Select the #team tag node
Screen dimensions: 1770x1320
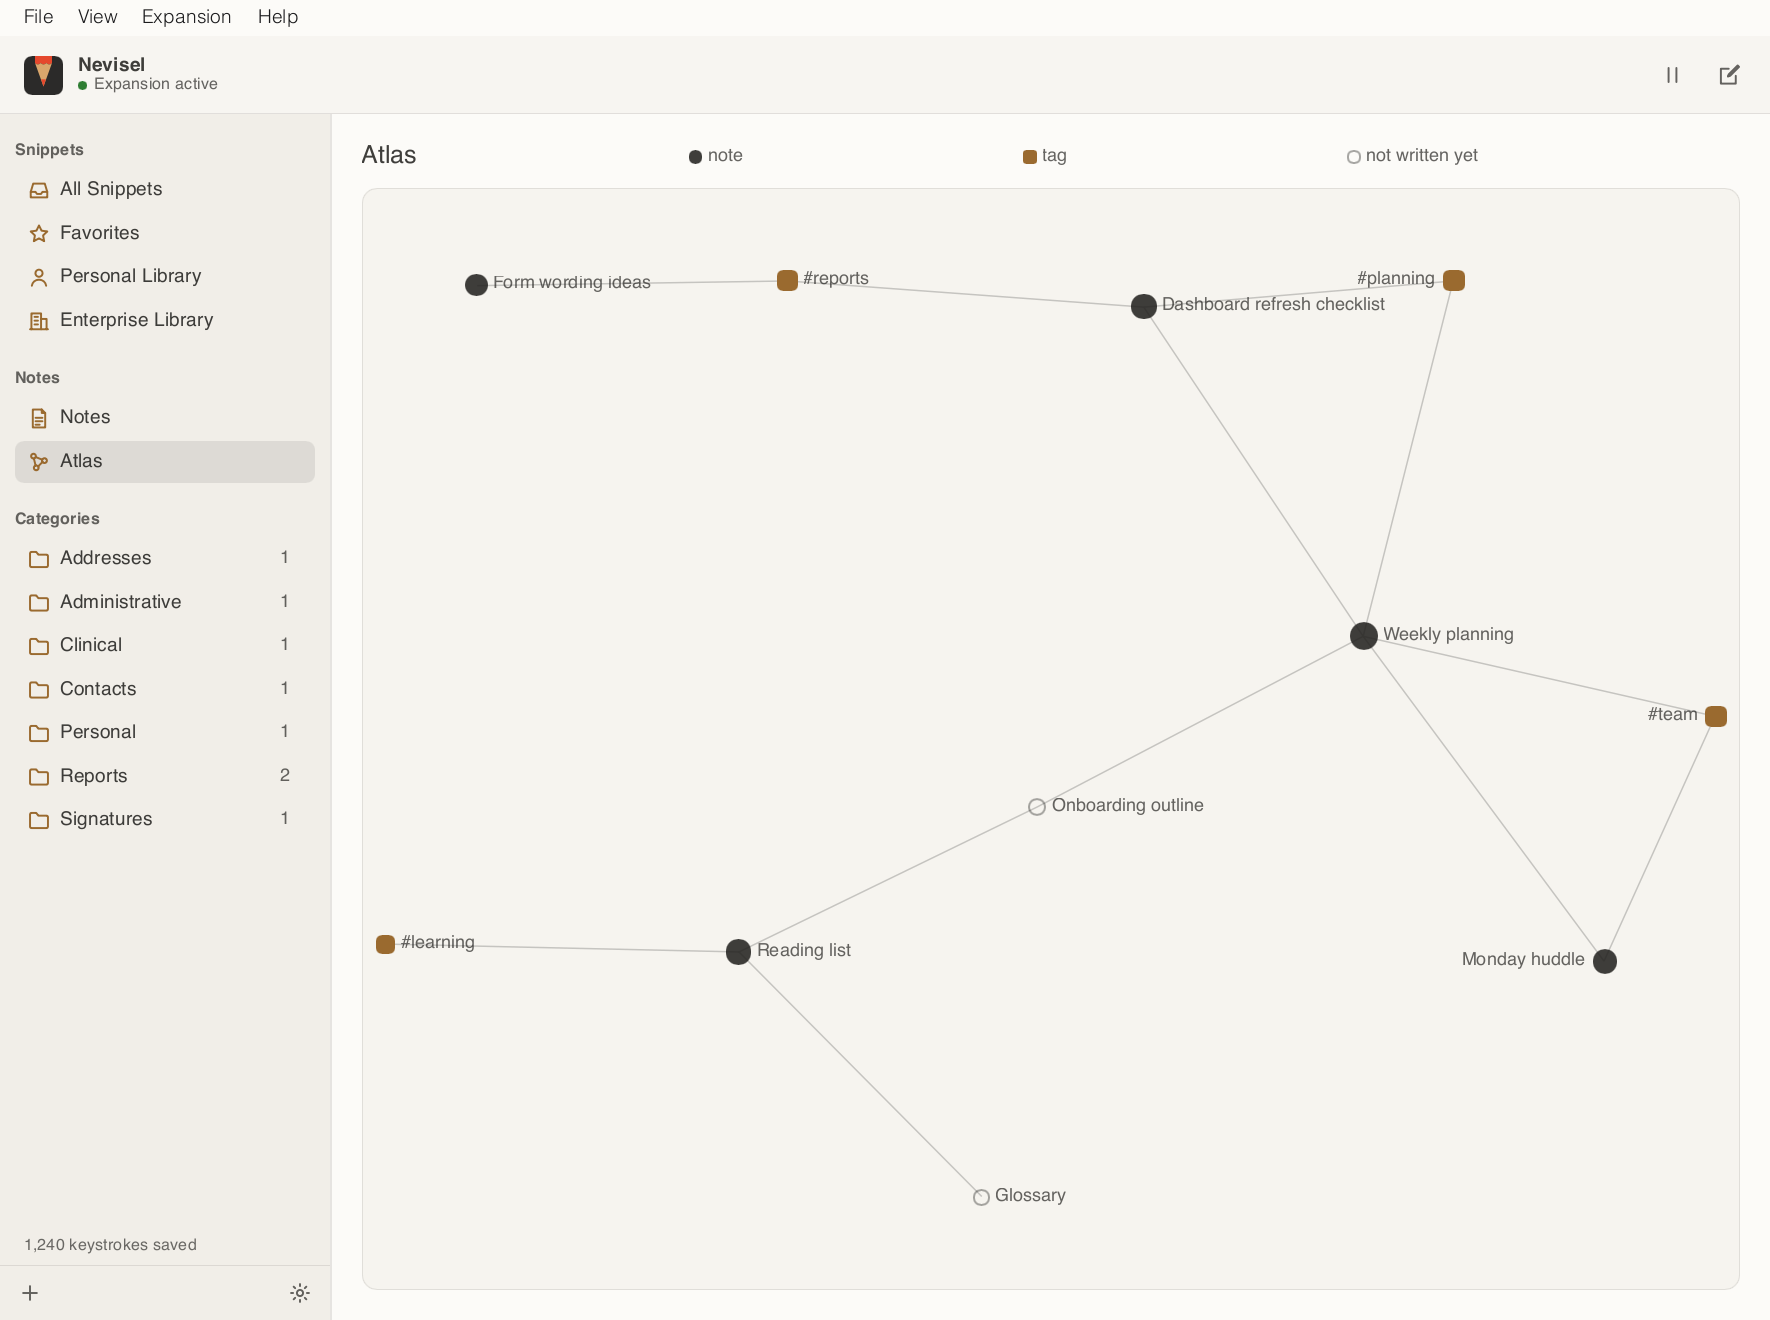coord(1716,716)
